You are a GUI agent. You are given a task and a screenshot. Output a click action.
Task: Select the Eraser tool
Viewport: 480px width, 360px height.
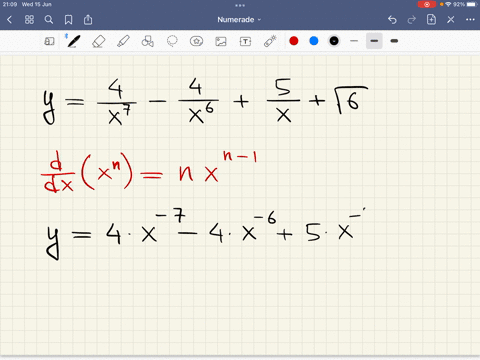[99, 41]
